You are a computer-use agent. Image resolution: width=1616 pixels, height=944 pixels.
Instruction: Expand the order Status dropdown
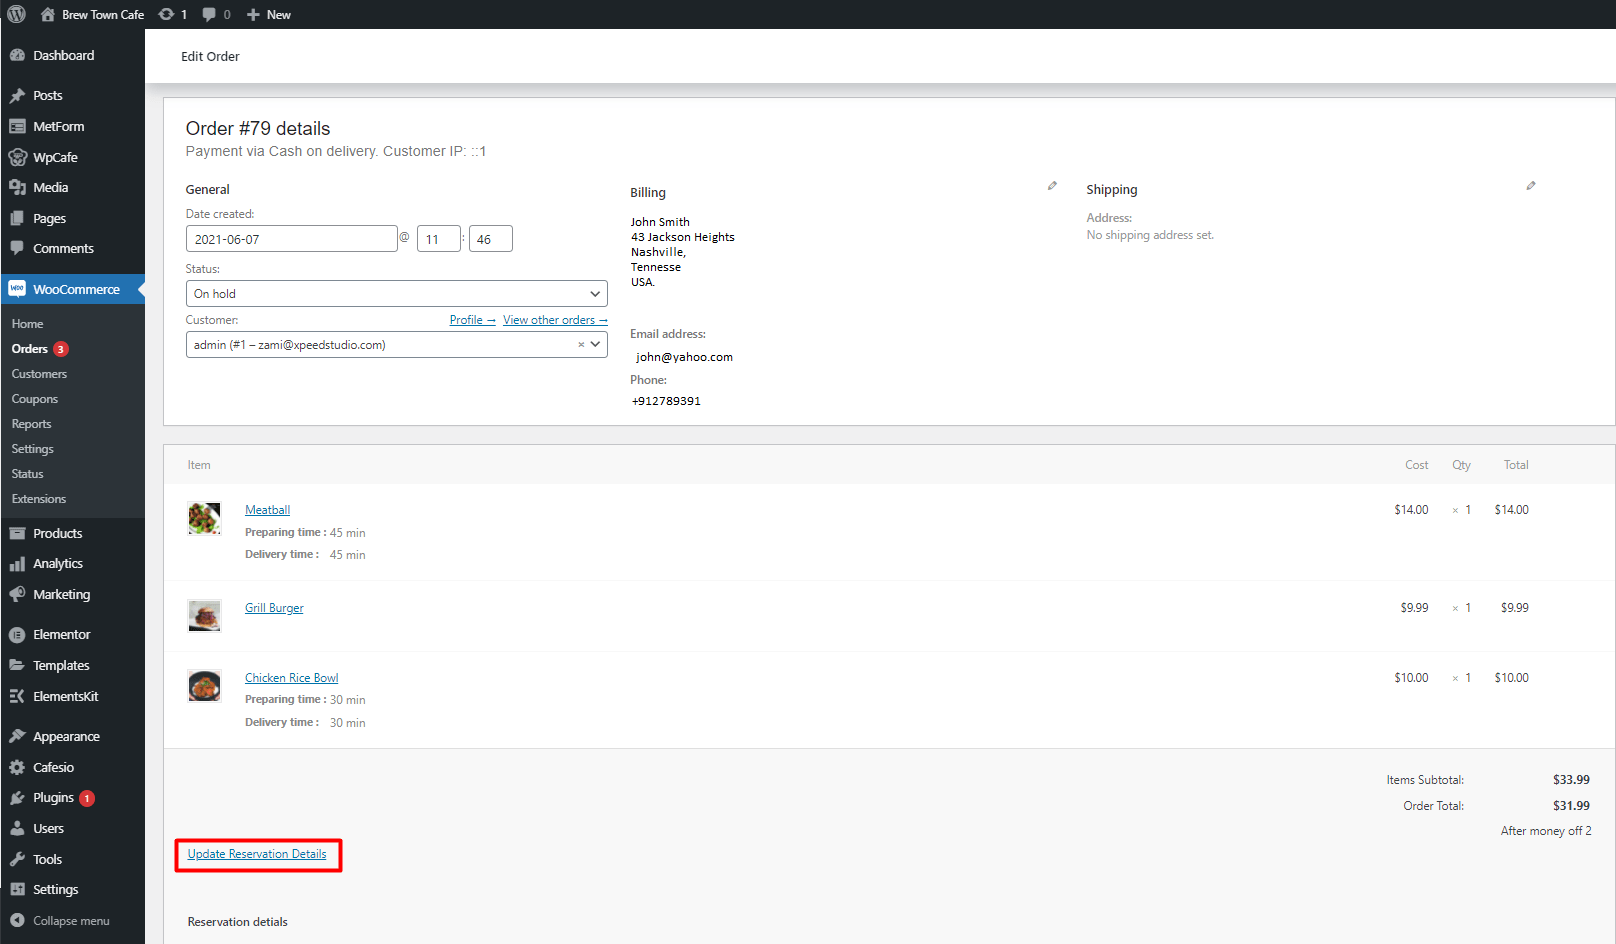(396, 294)
